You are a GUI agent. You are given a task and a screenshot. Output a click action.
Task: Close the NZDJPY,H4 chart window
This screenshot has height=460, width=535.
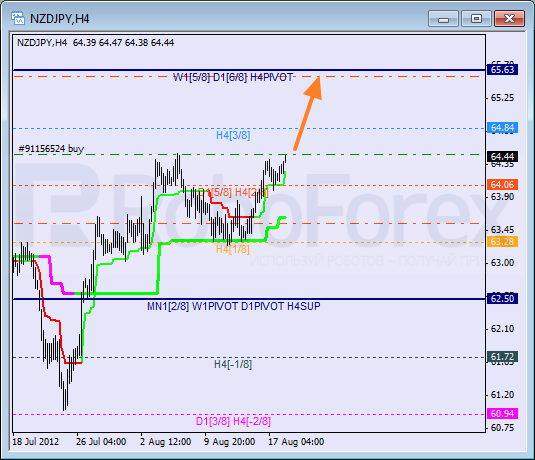pos(509,18)
